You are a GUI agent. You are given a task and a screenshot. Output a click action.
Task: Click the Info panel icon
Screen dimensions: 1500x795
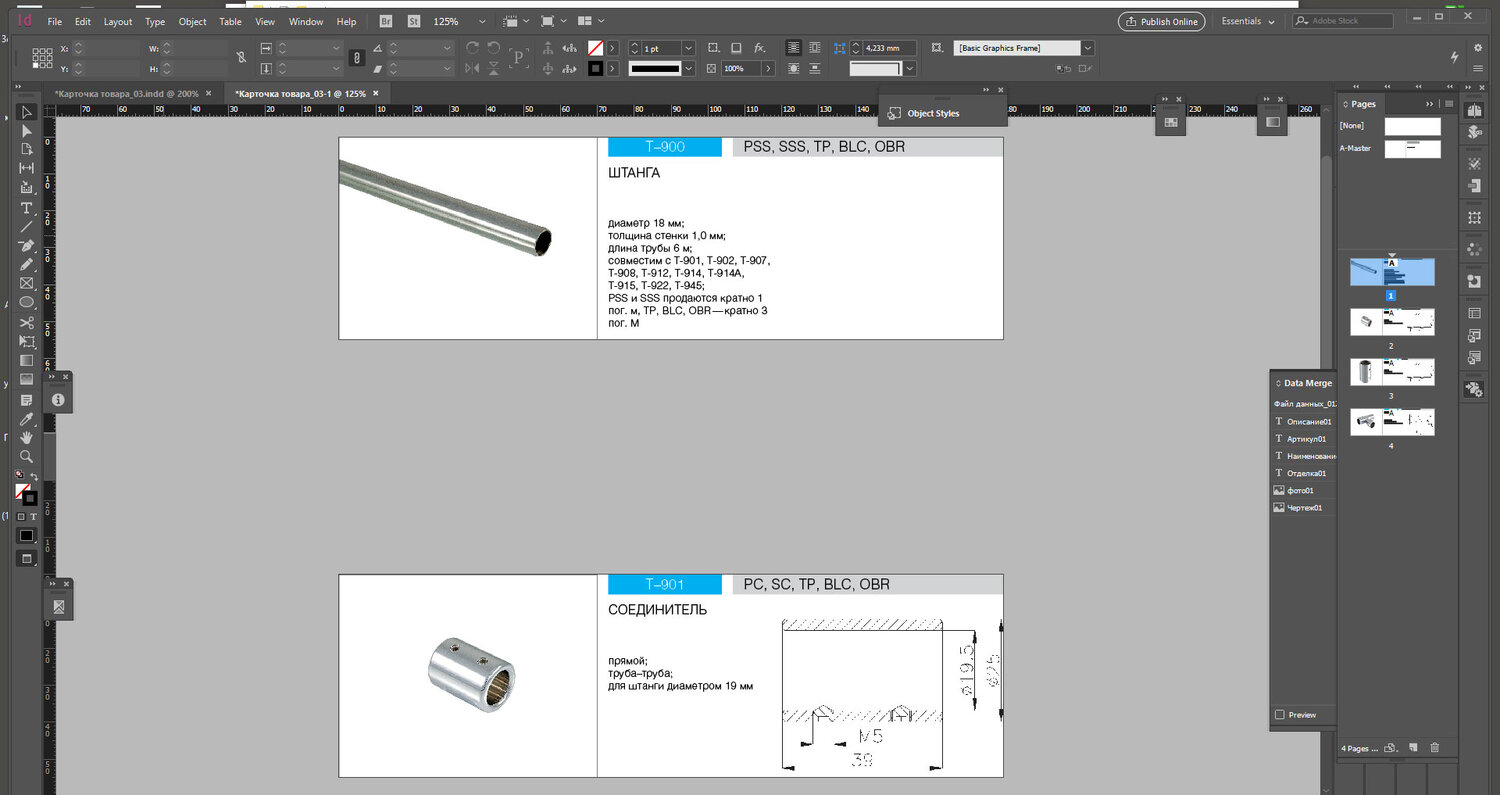click(x=58, y=399)
